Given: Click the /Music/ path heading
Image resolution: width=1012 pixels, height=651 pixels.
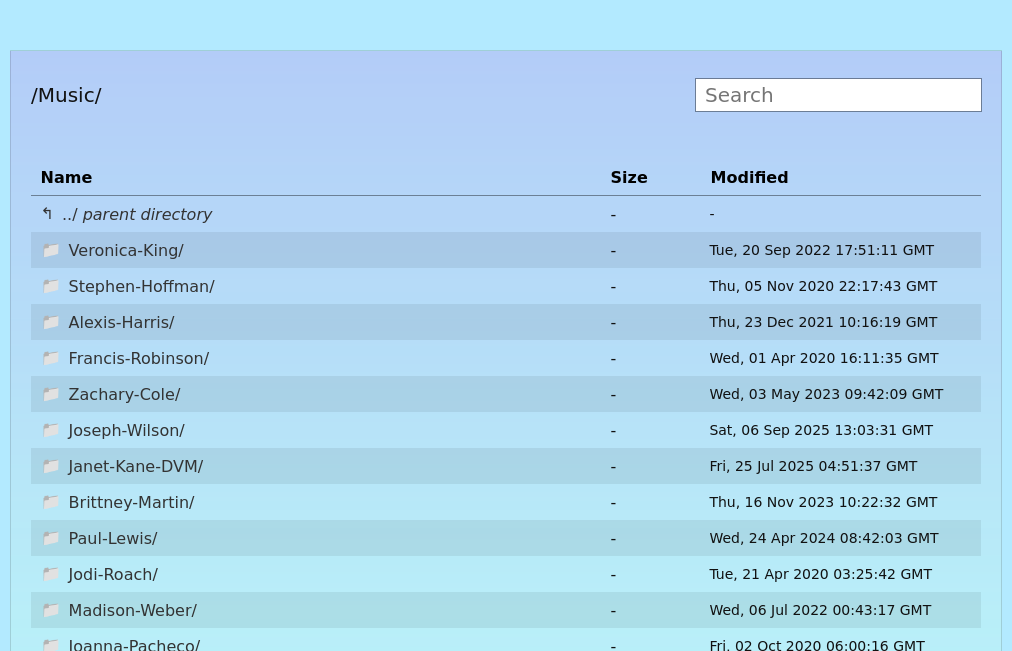Looking at the screenshot, I should pos(66,95).
